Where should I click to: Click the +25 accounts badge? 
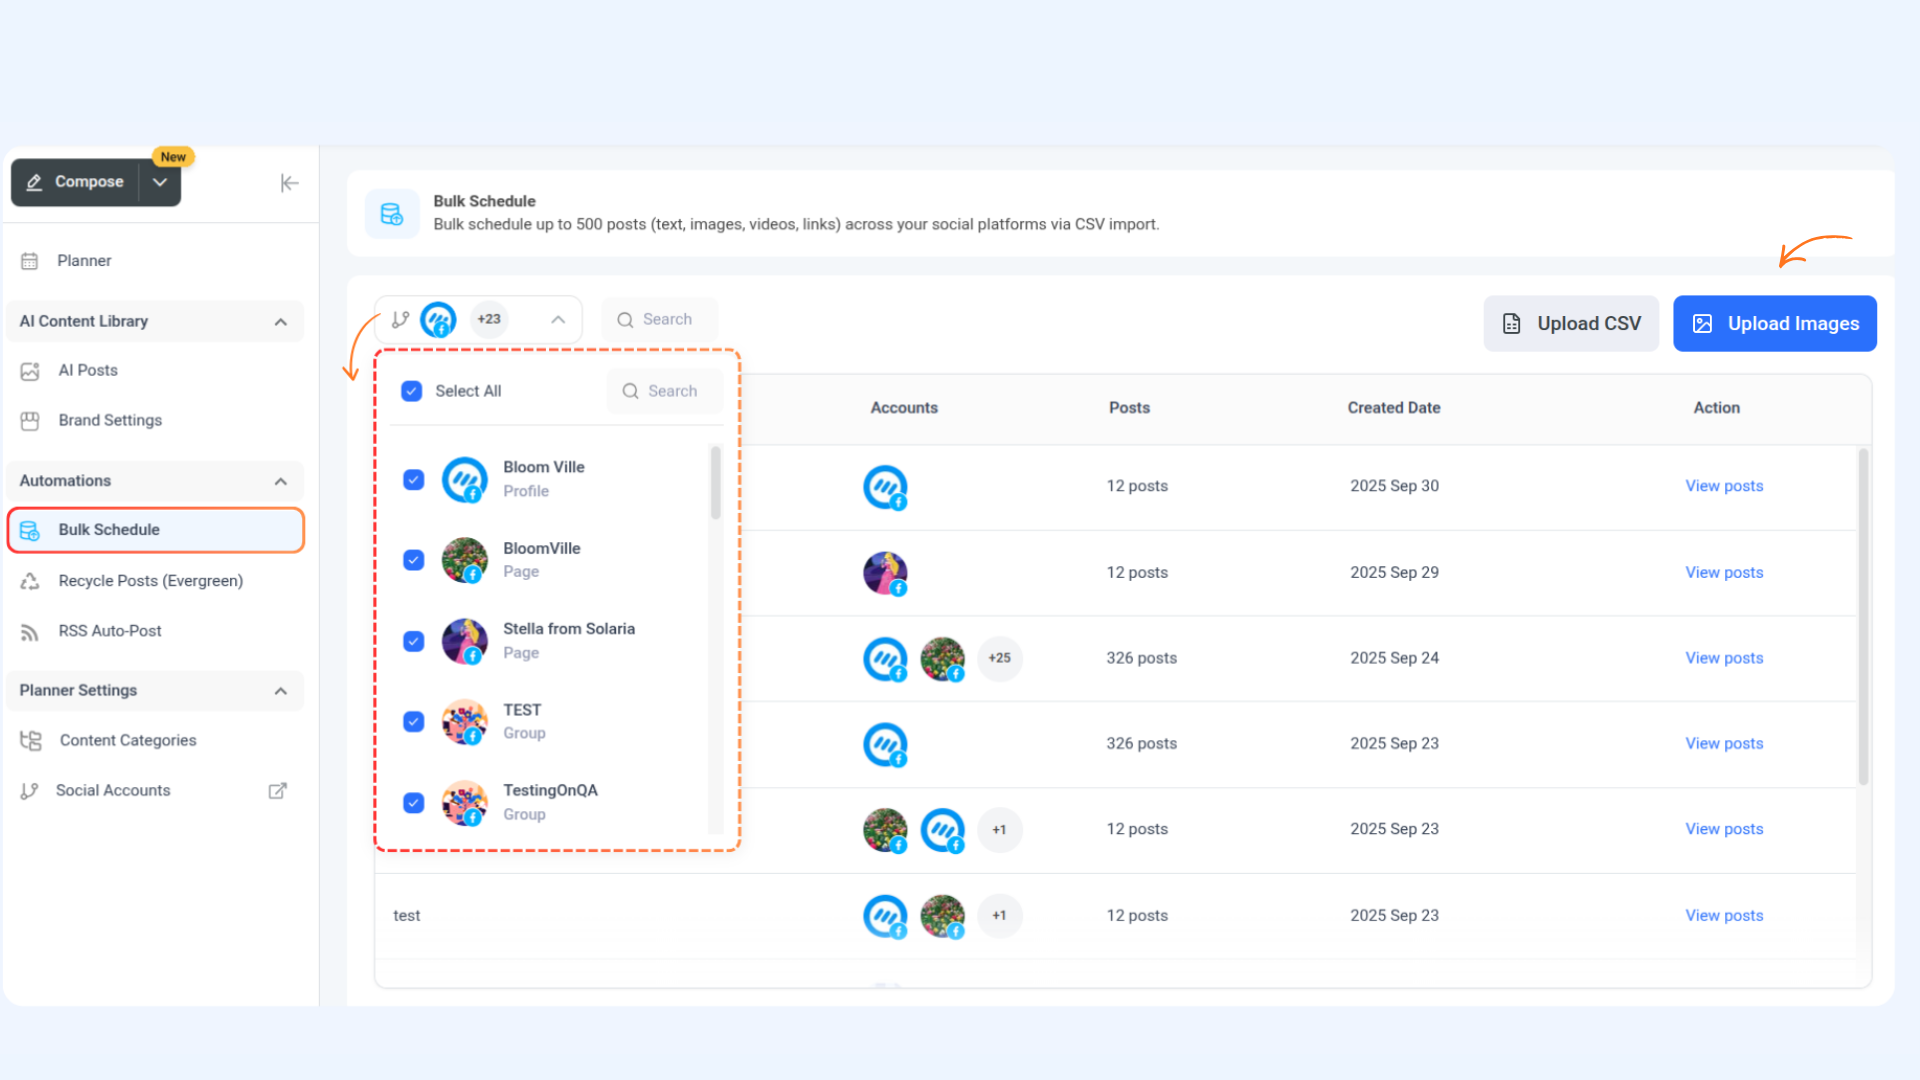pos(999,658)
